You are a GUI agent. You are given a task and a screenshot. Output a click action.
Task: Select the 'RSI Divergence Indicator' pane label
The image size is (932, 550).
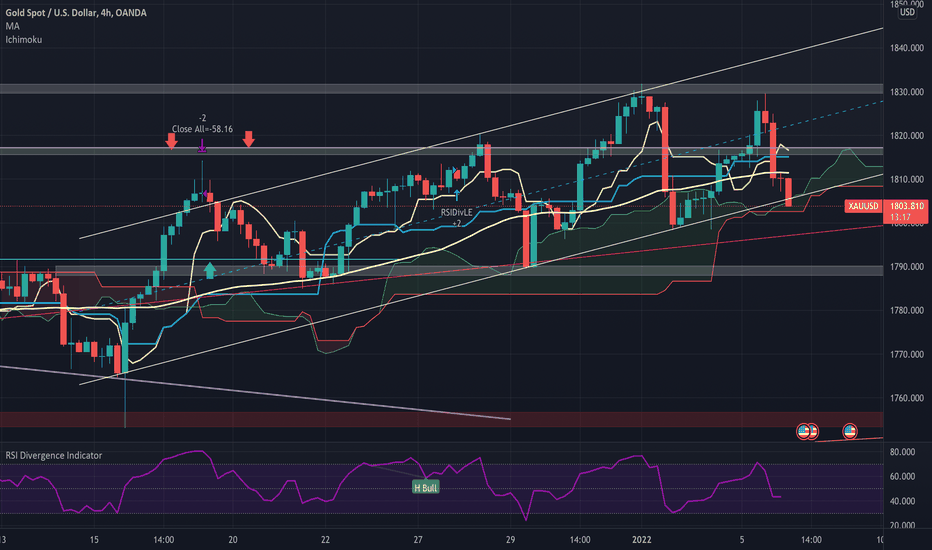53,455
